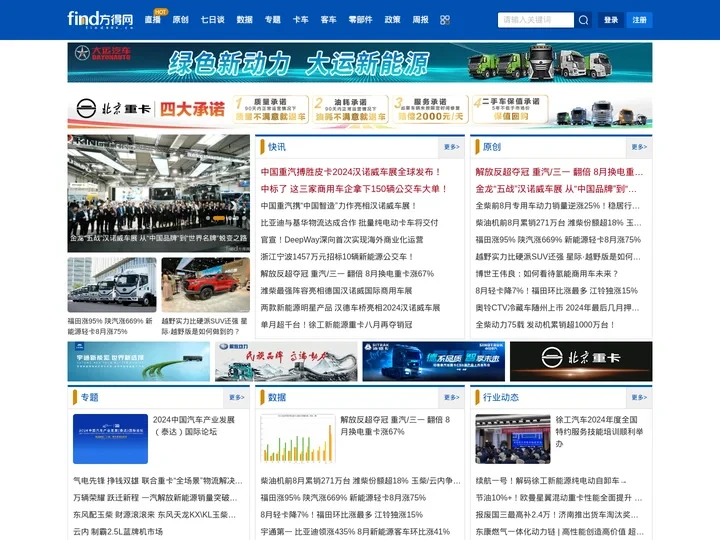Open 单月超千台 徐工新能源重卡 news link
Viewport: 720px width, 540px height.
tap(336, 325)
